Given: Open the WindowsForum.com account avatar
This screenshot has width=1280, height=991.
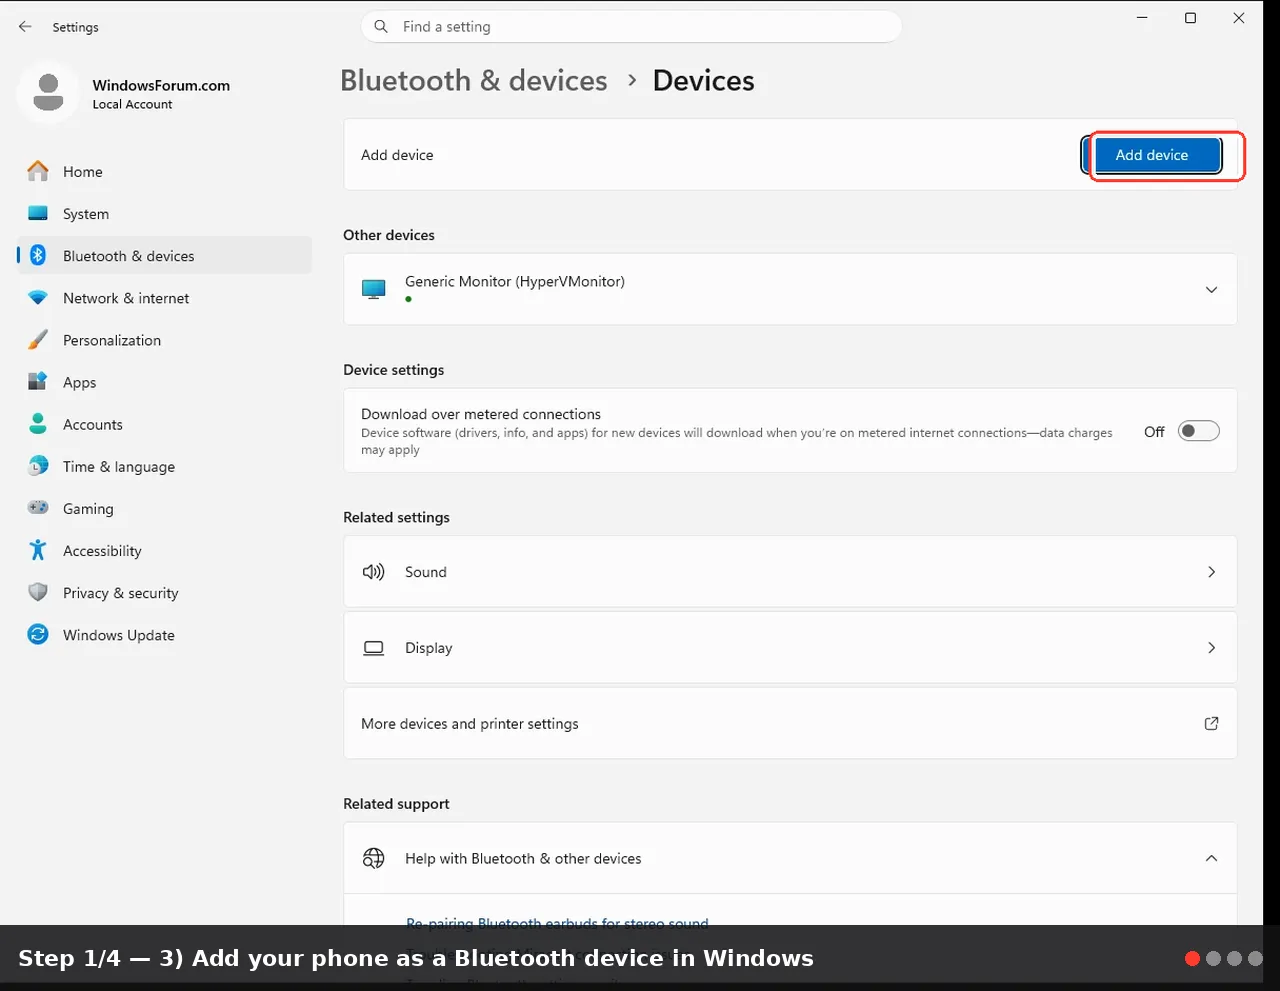Looking at the screenshot, I should tap(48, 92).
